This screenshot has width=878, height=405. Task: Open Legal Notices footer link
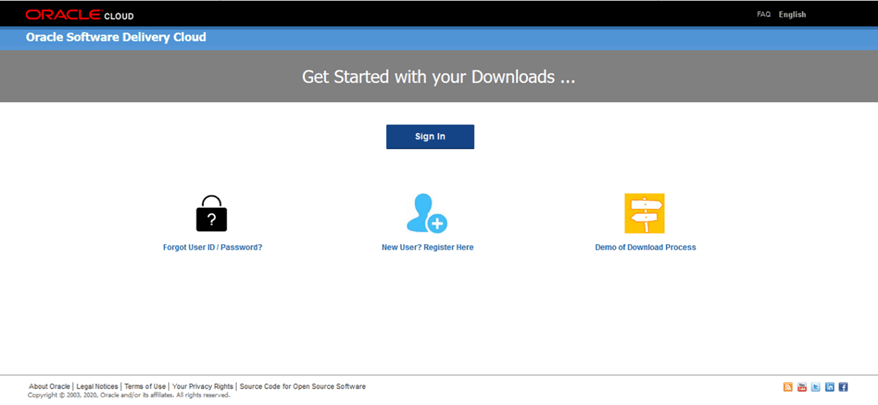[97, 387]
